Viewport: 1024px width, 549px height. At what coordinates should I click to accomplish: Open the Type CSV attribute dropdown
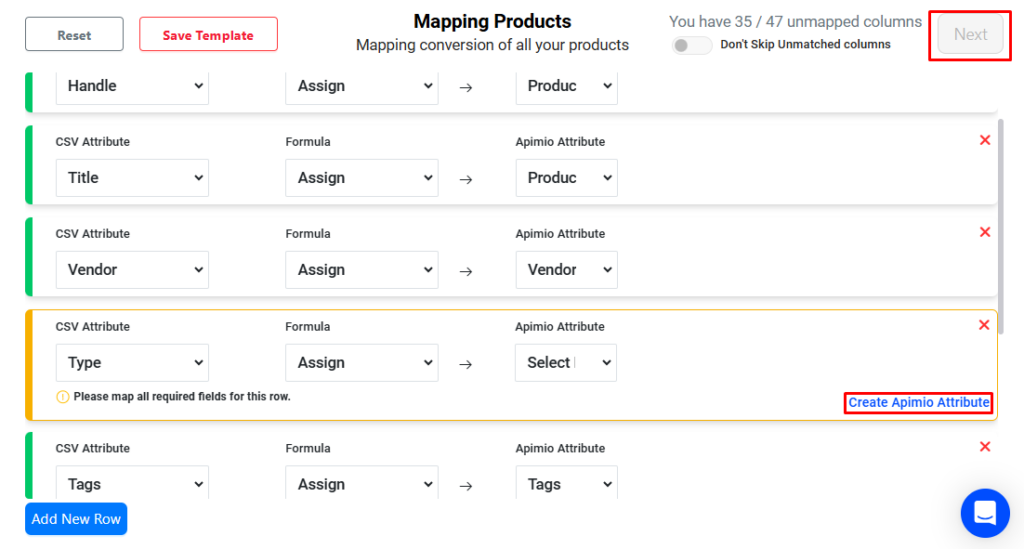pos(132,363)
